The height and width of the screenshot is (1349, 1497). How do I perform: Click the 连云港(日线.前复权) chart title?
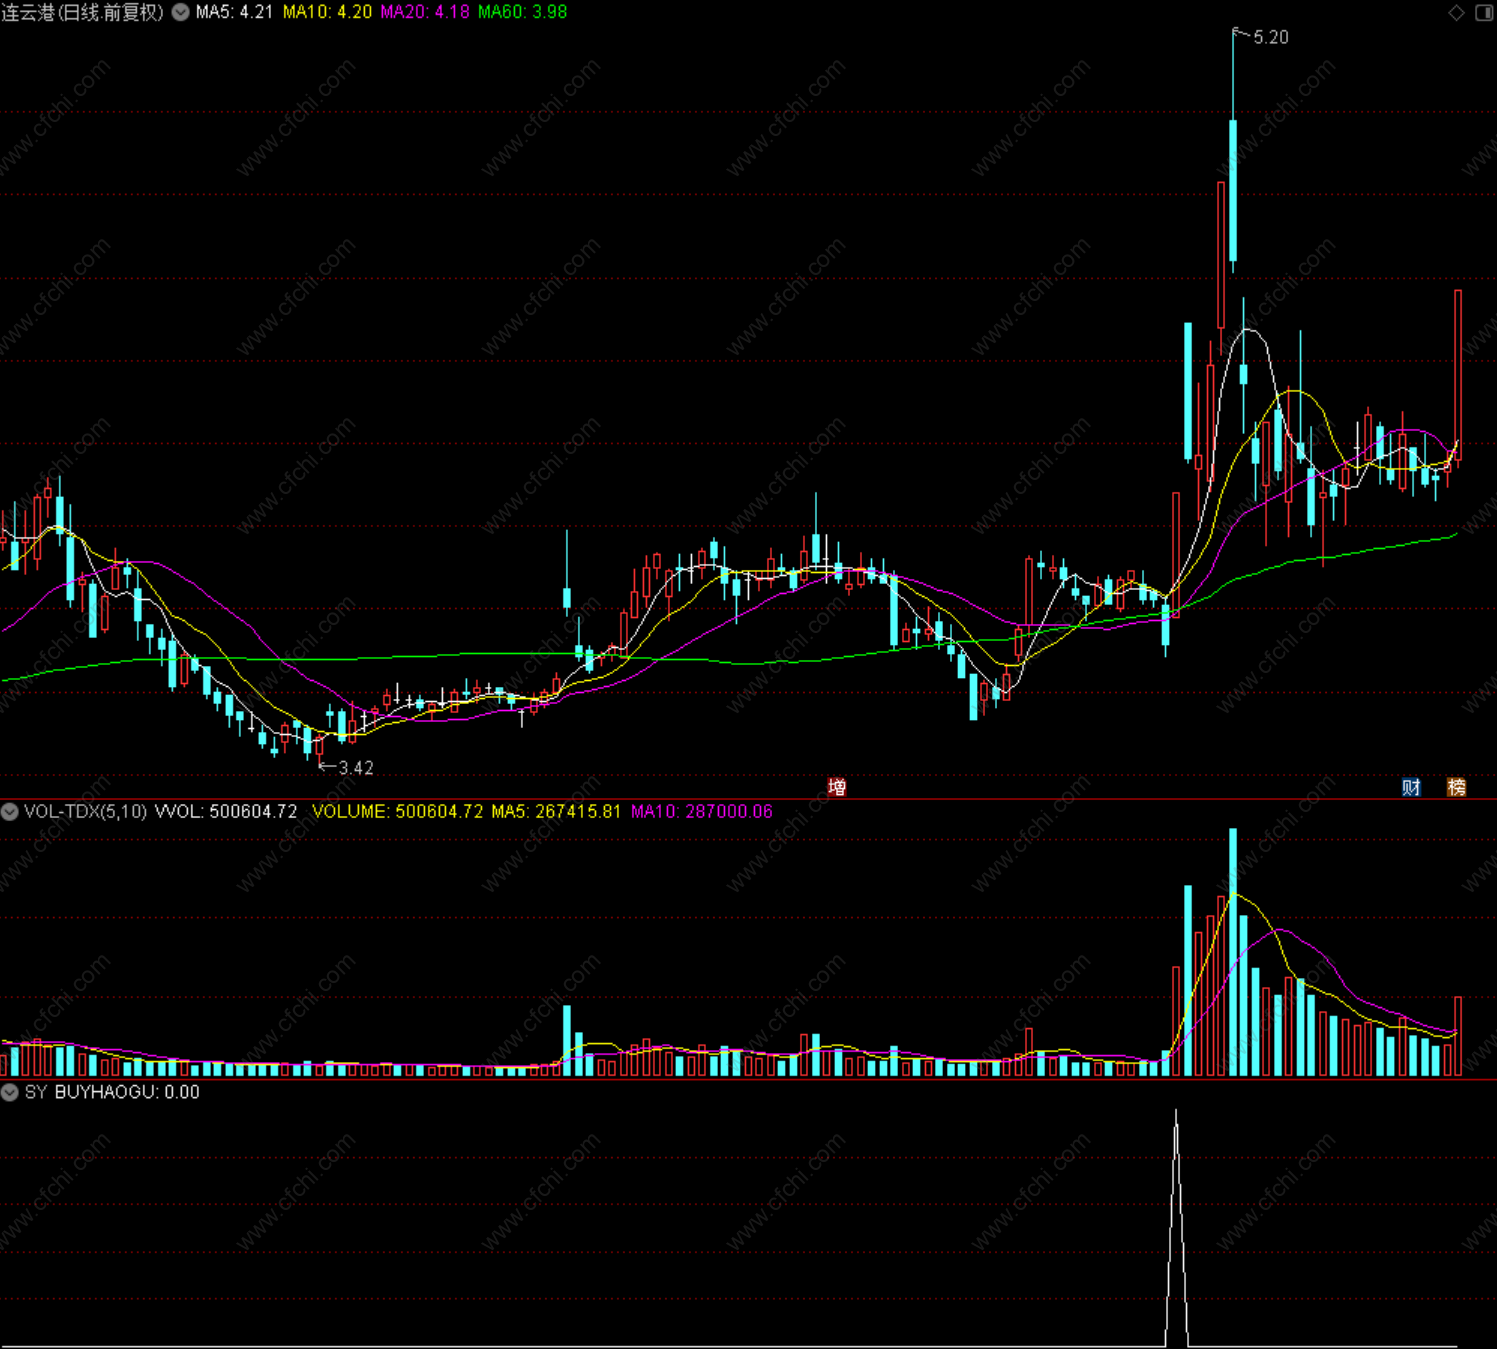point(83,12)
